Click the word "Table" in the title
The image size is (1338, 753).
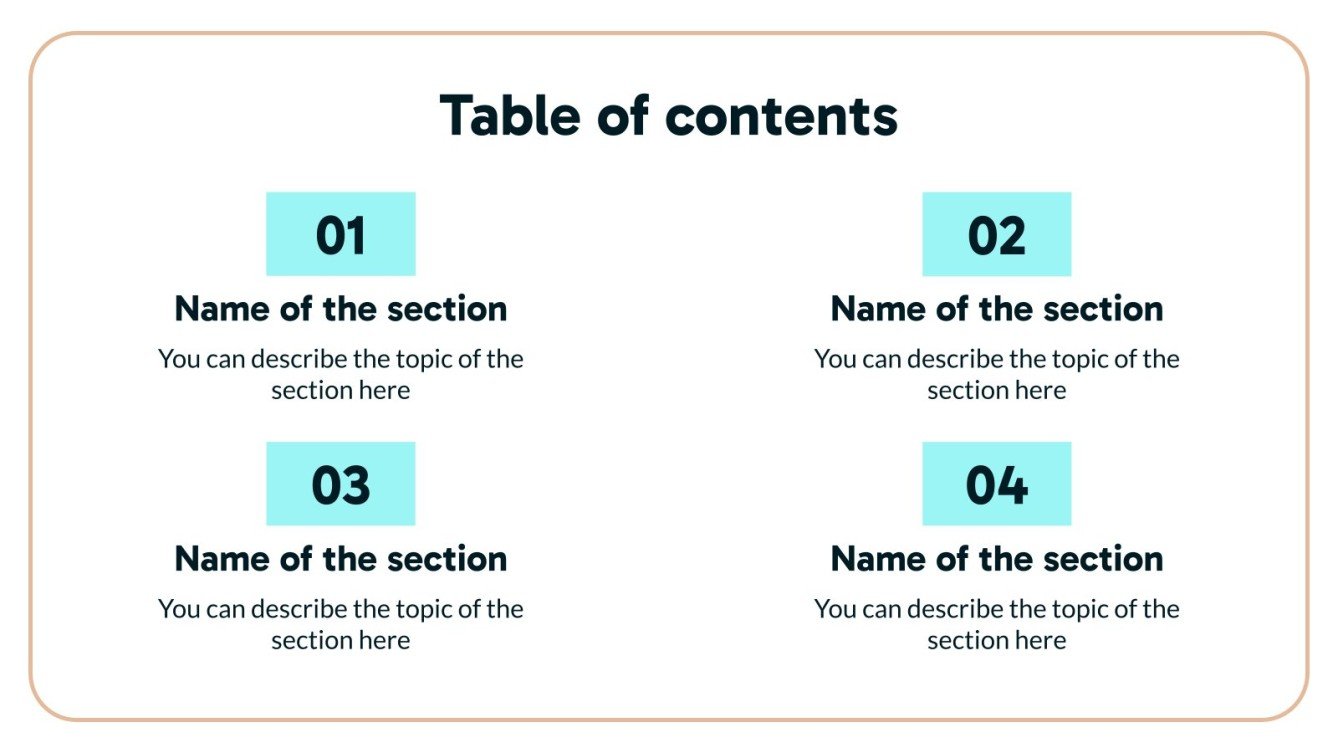(510, 115)
